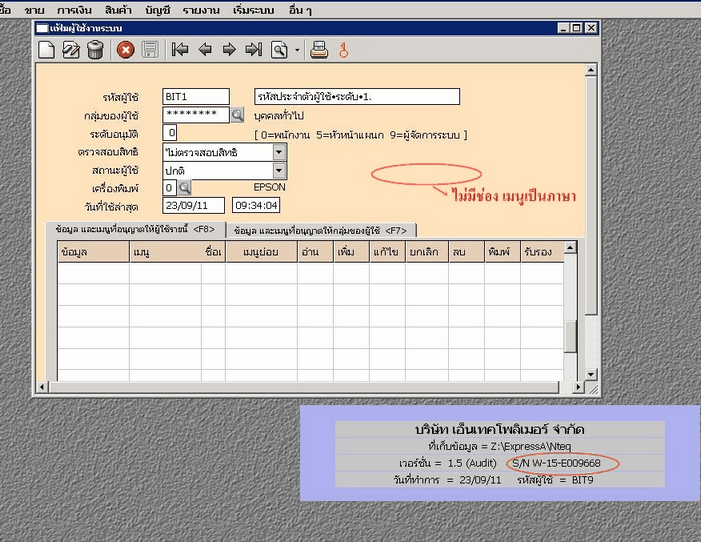Expand the ตรวจสอบสิทธิ dropdown
The width and height of the screenshot is (701, 542).
coord(279,152)
